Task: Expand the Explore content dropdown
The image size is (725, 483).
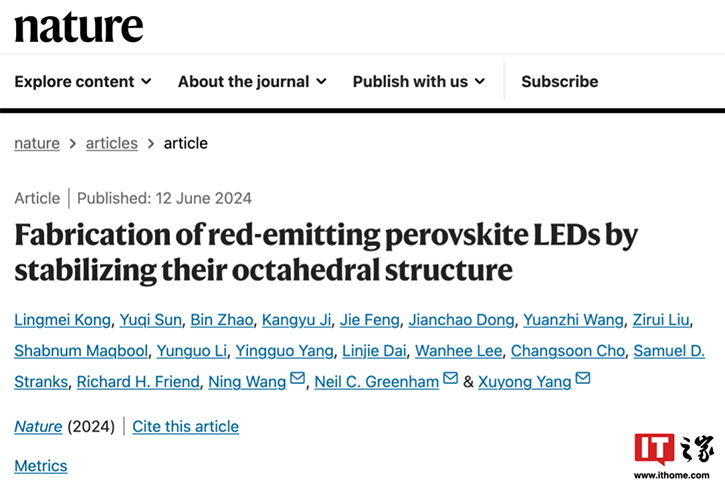Action: 83,82
